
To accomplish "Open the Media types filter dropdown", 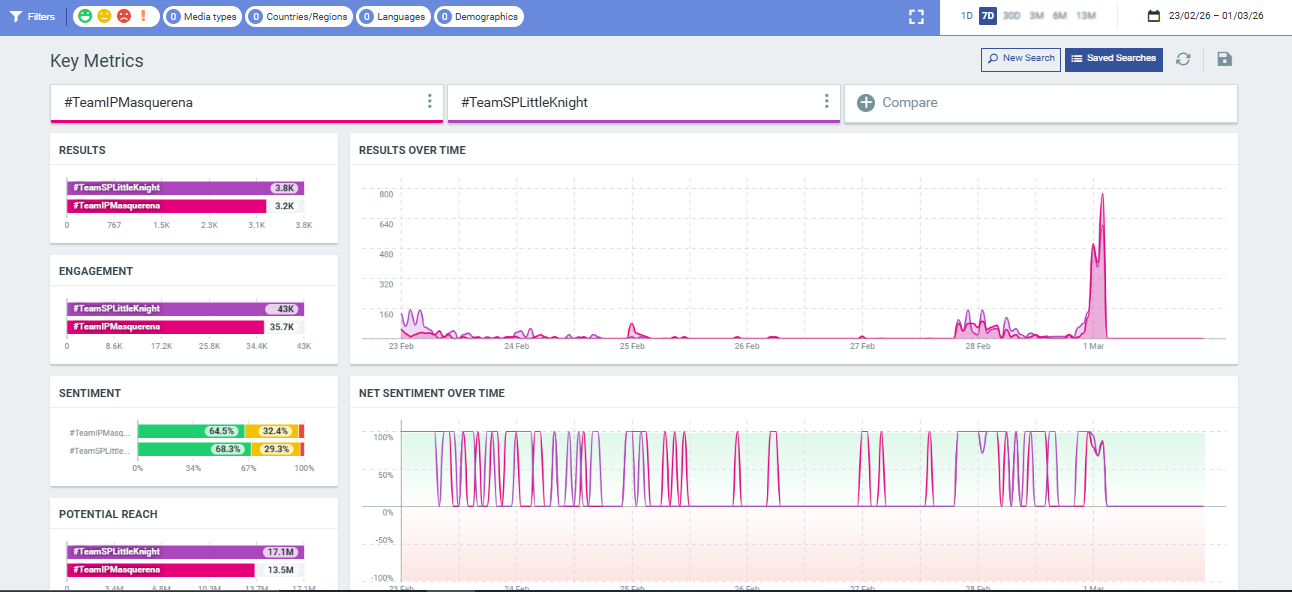I will [202, 17].
